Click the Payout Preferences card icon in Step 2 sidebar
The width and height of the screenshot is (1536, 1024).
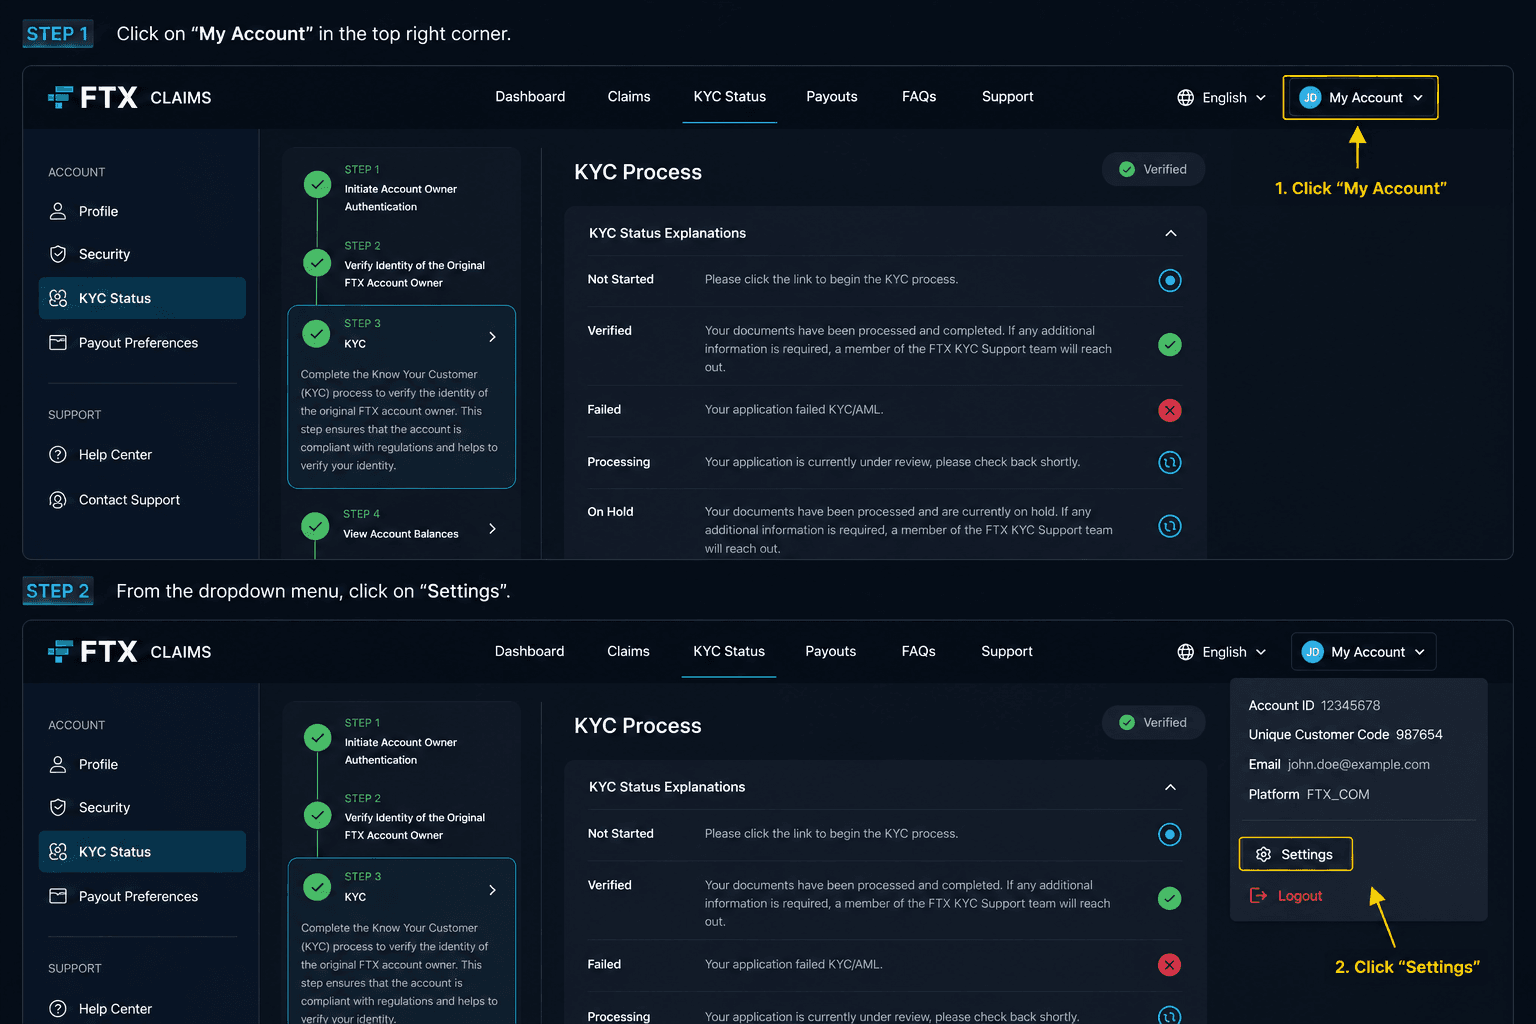(x=58, y=896)
